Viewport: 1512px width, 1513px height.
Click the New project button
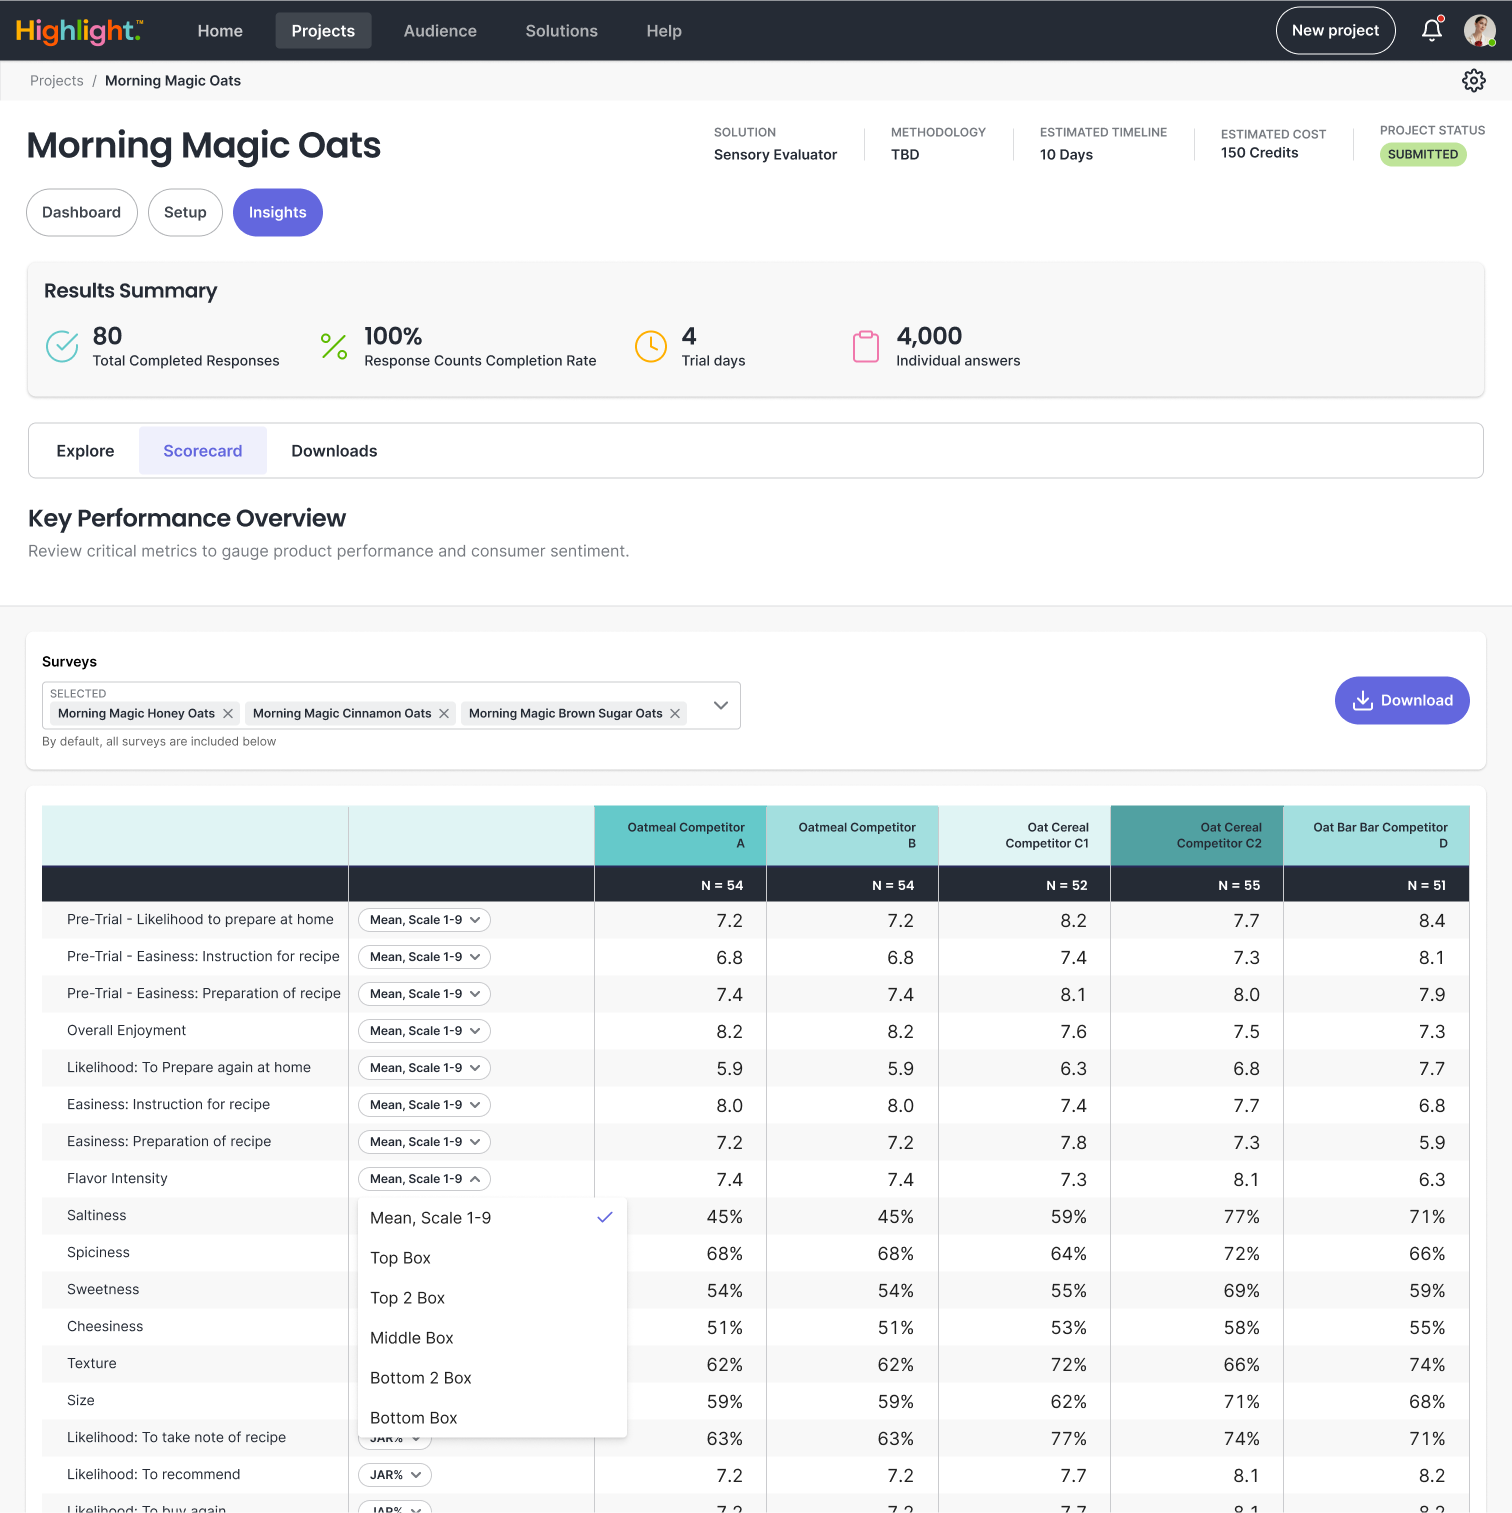(1335, 30)
